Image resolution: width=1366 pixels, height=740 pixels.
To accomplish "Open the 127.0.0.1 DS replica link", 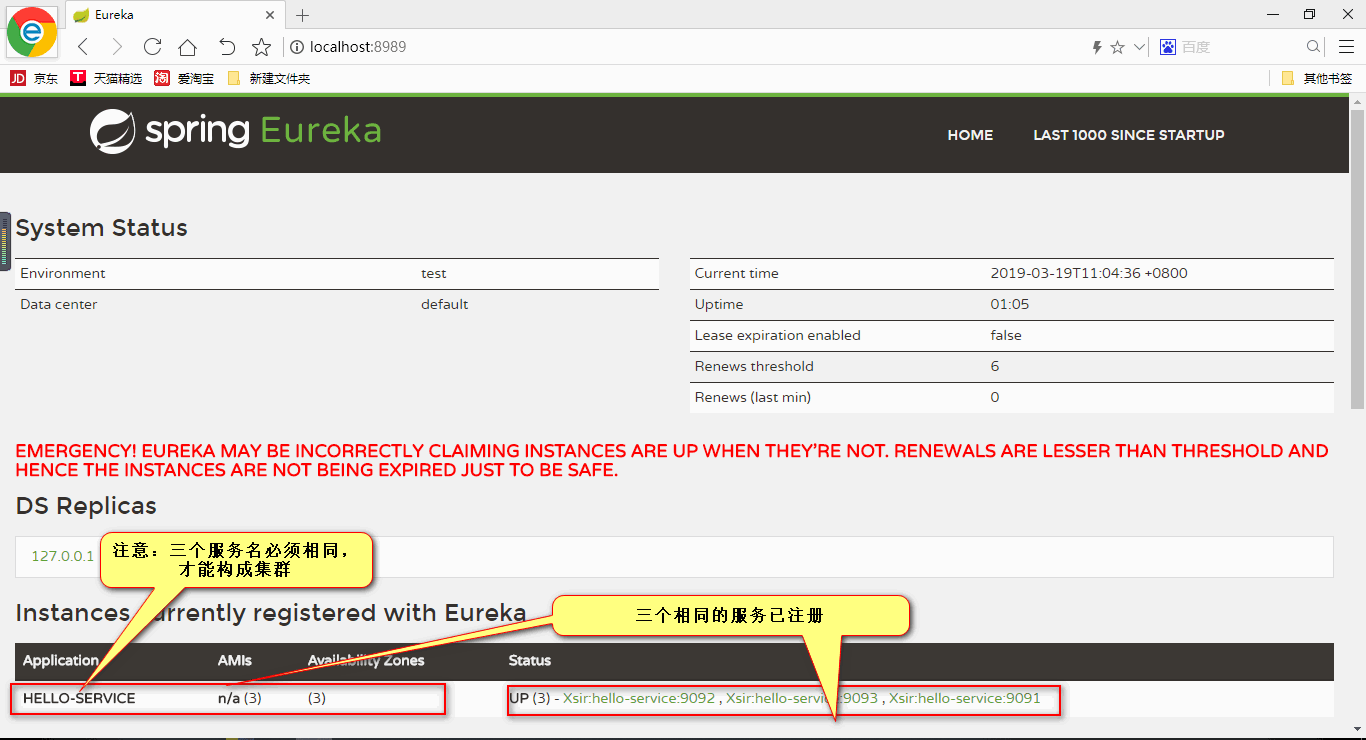I will click(x=62, y=556).
